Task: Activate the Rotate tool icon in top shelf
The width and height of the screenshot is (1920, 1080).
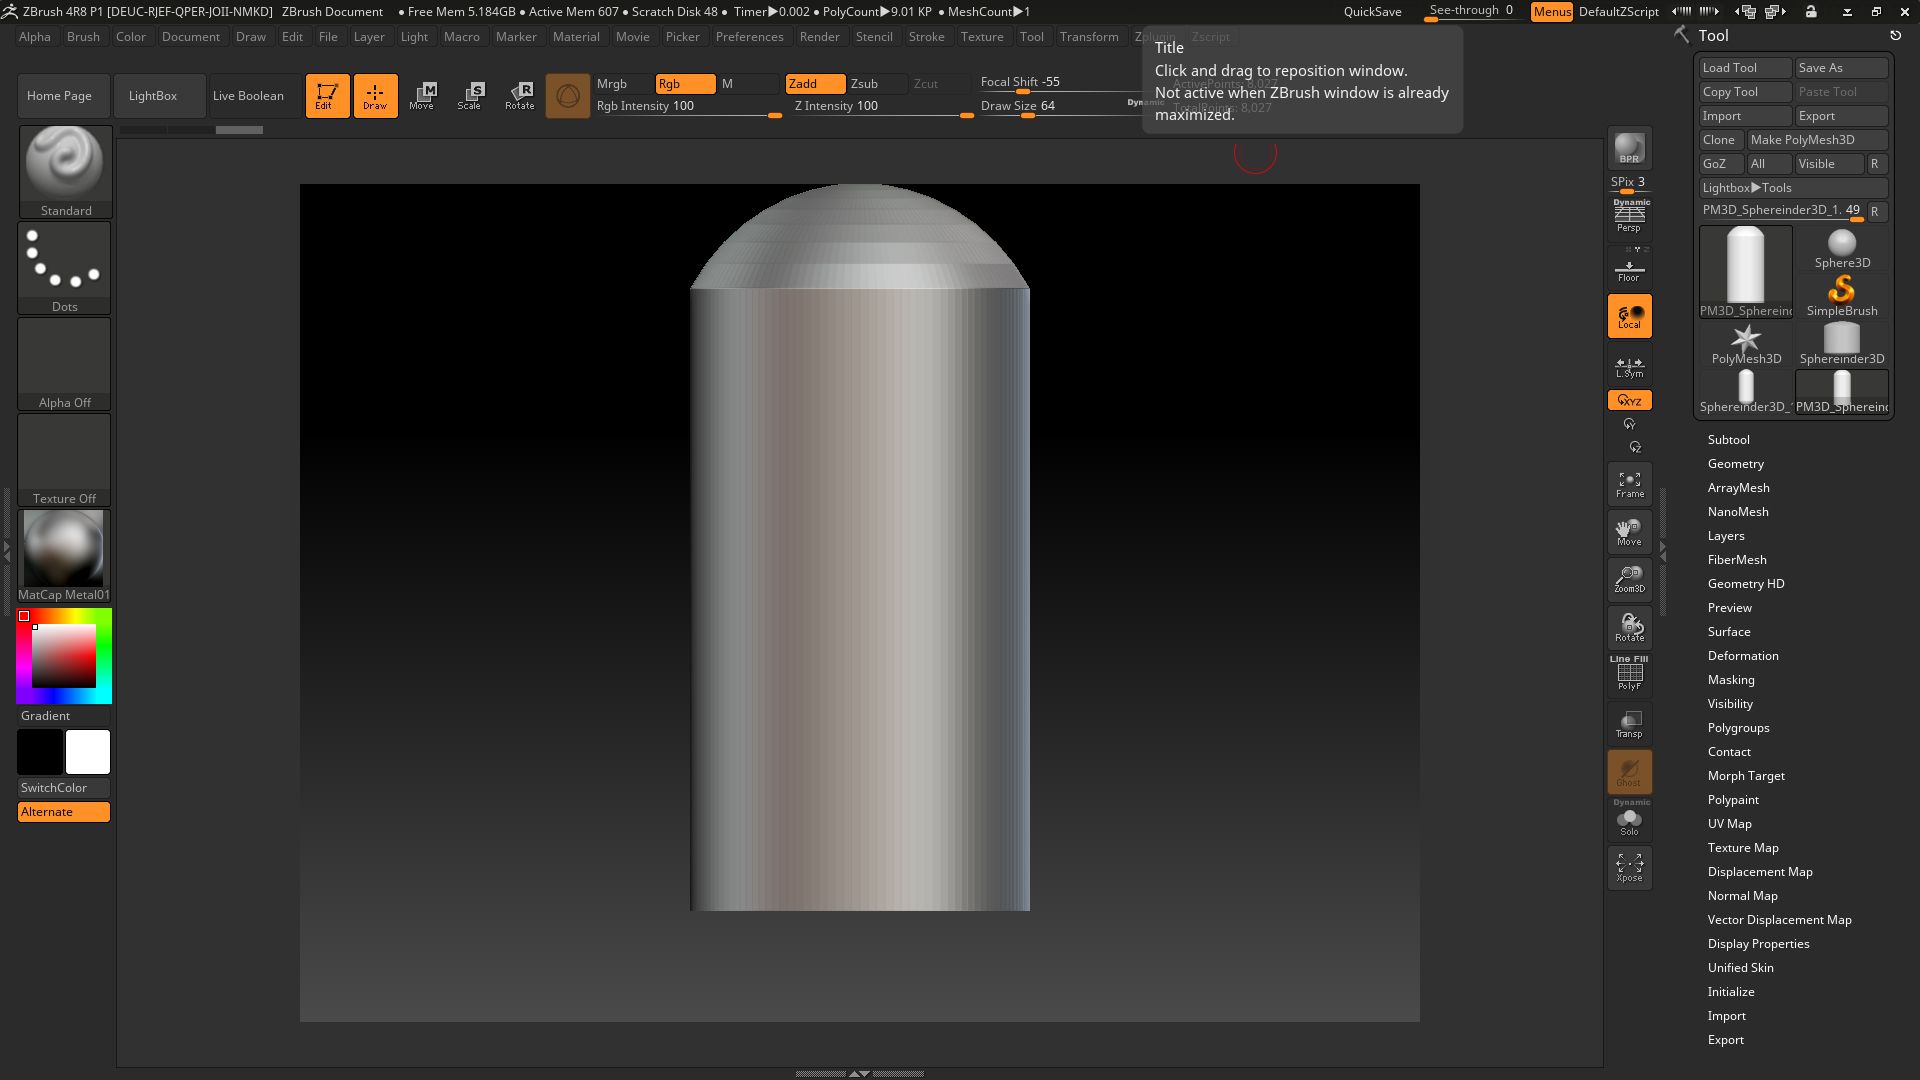Action: pos(519,96)
